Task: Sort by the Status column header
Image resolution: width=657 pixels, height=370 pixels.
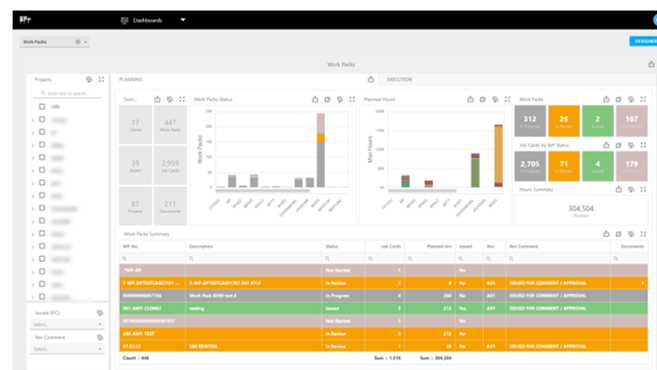Action: (343, 246)
